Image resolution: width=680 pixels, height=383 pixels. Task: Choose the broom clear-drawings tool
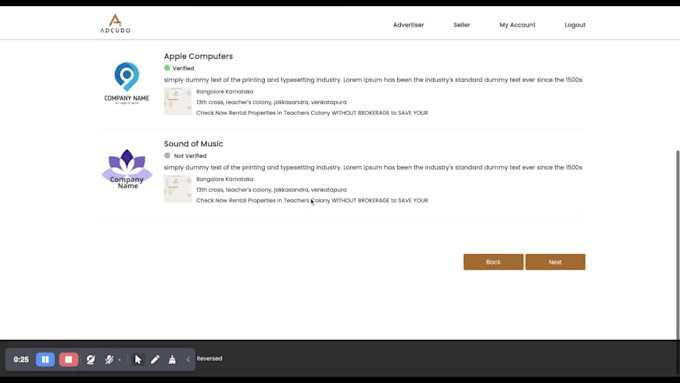pos(172,359)
